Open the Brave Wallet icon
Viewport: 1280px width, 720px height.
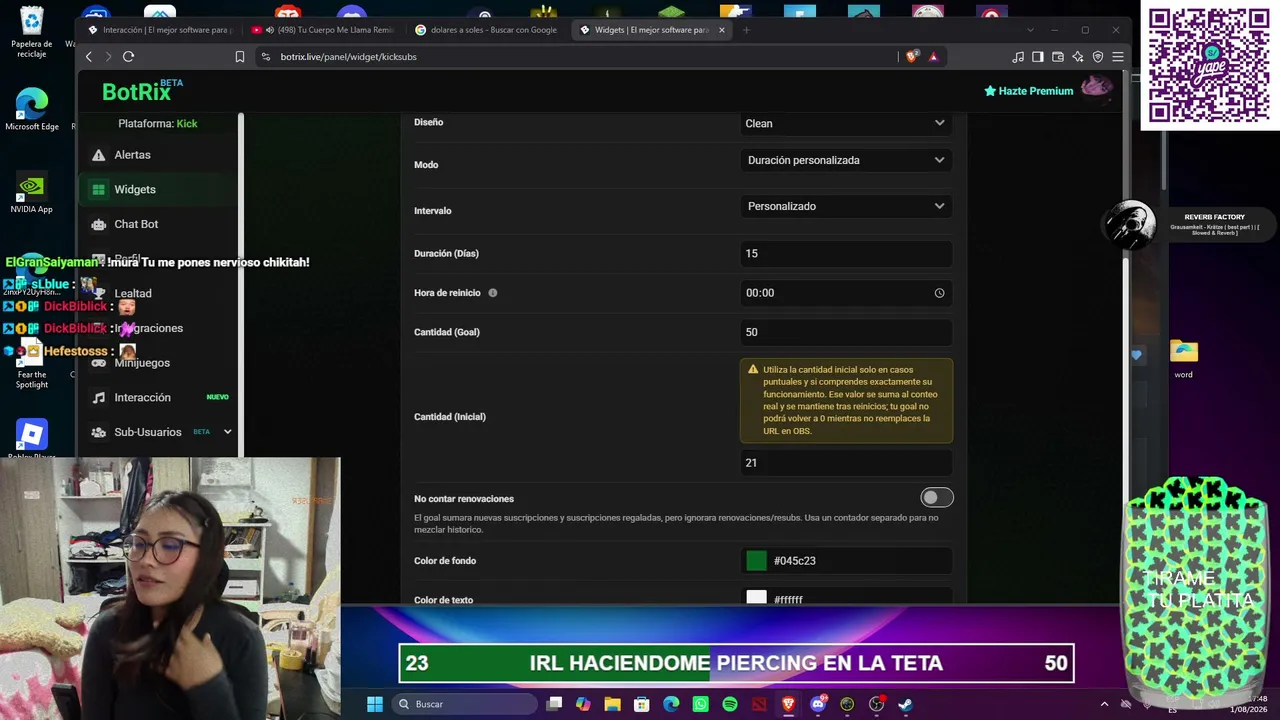(x=1058, y=57)
